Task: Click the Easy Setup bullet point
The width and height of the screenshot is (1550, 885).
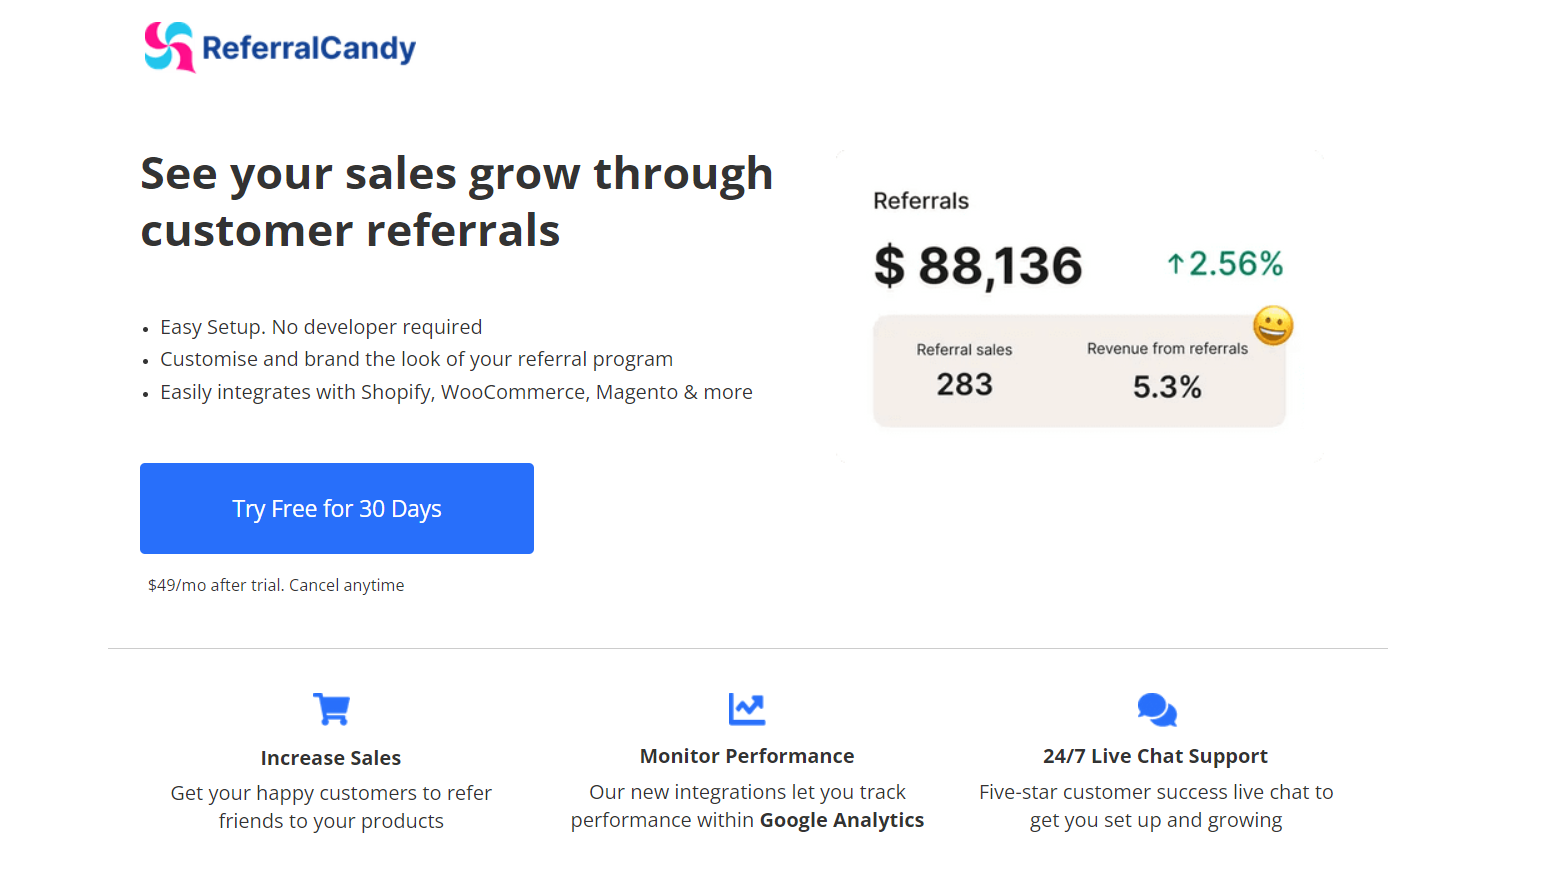Action: [x=321, y=327]
